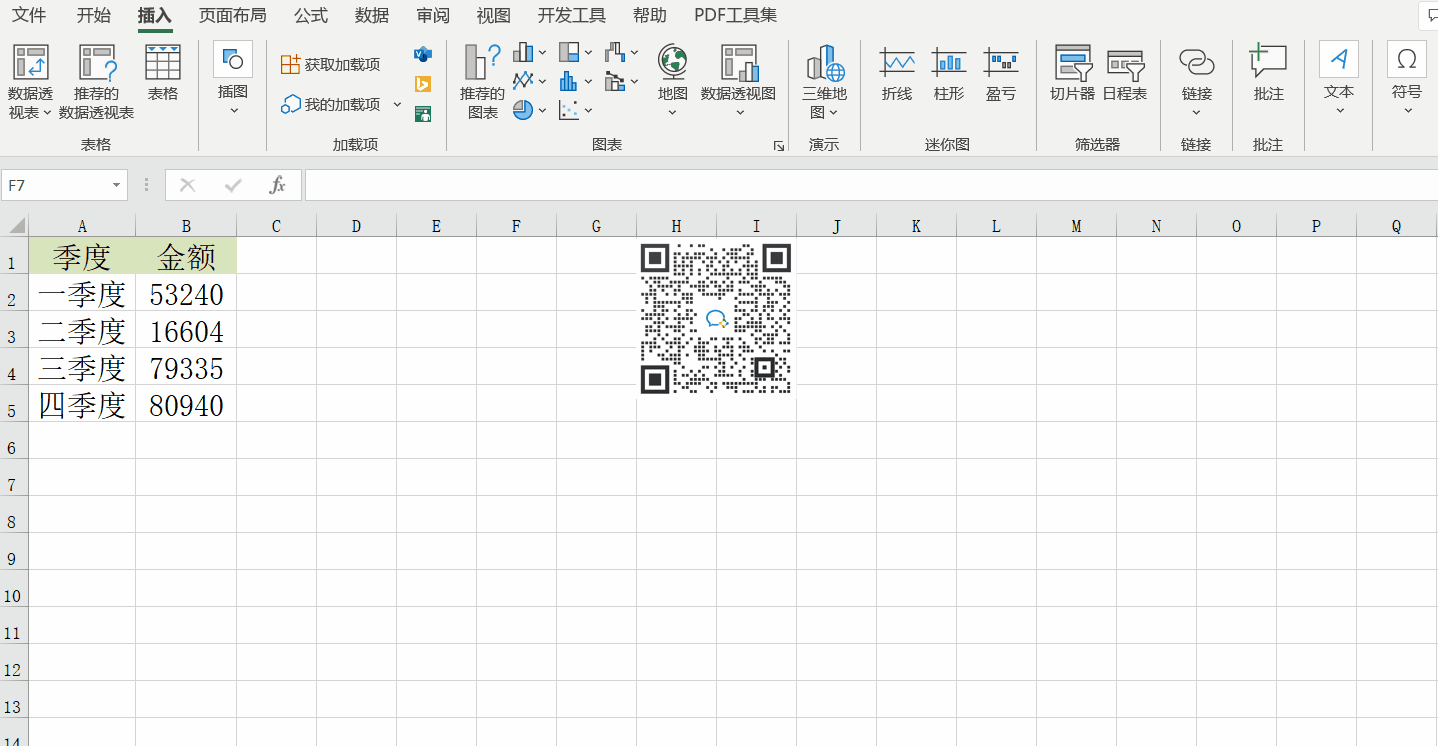Click the 数据透视表 (PivotTable) icon
This screenshot has height=746, width=1438.
click(x=30, y=62)
